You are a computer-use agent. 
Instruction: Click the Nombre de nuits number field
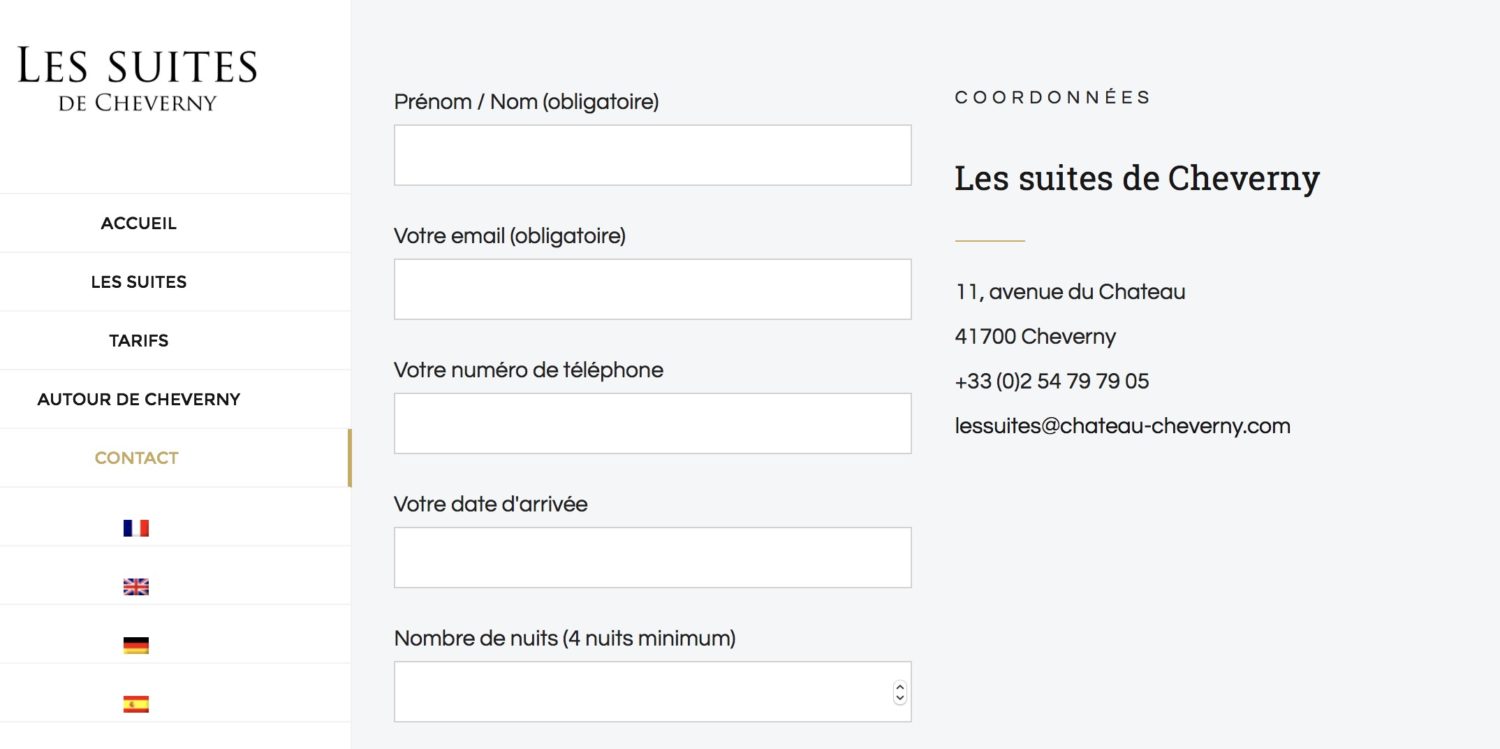[x=653, y=691]
